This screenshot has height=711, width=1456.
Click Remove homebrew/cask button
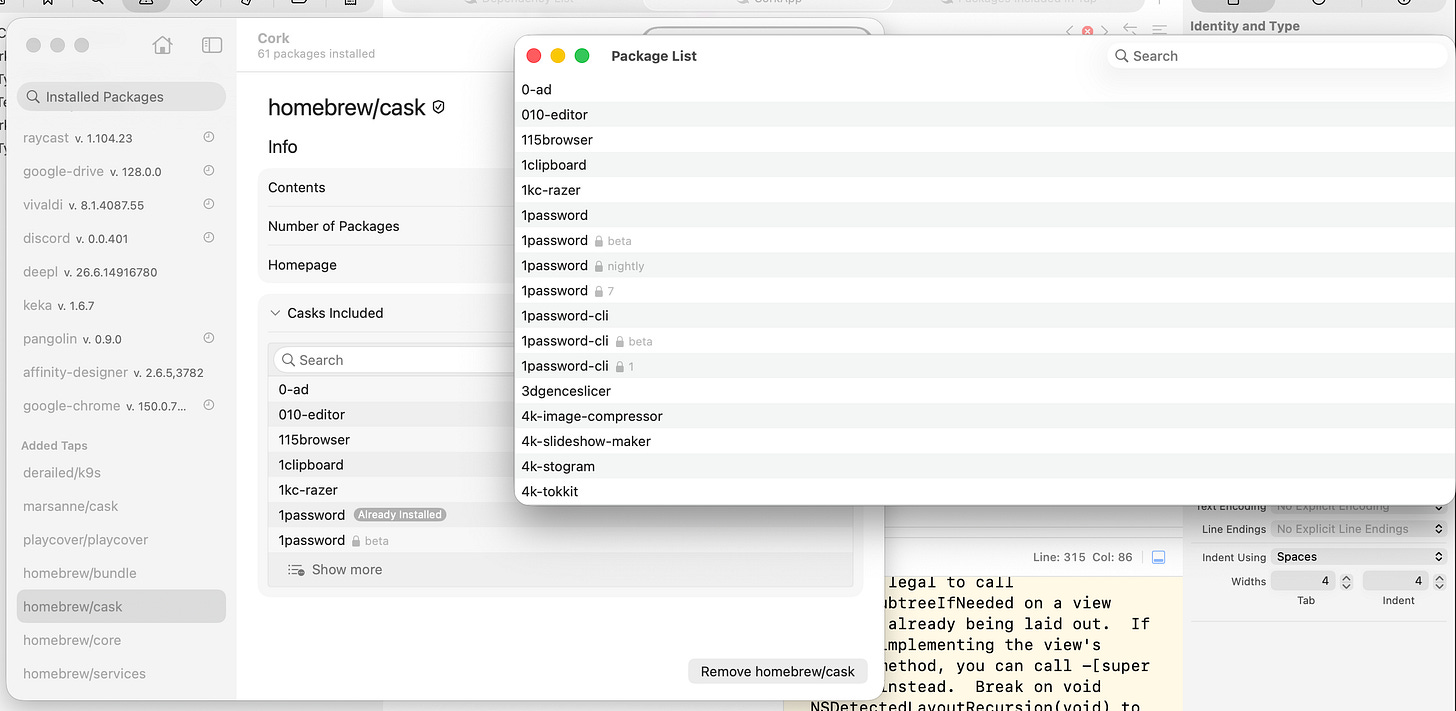(x=778, y=671)
